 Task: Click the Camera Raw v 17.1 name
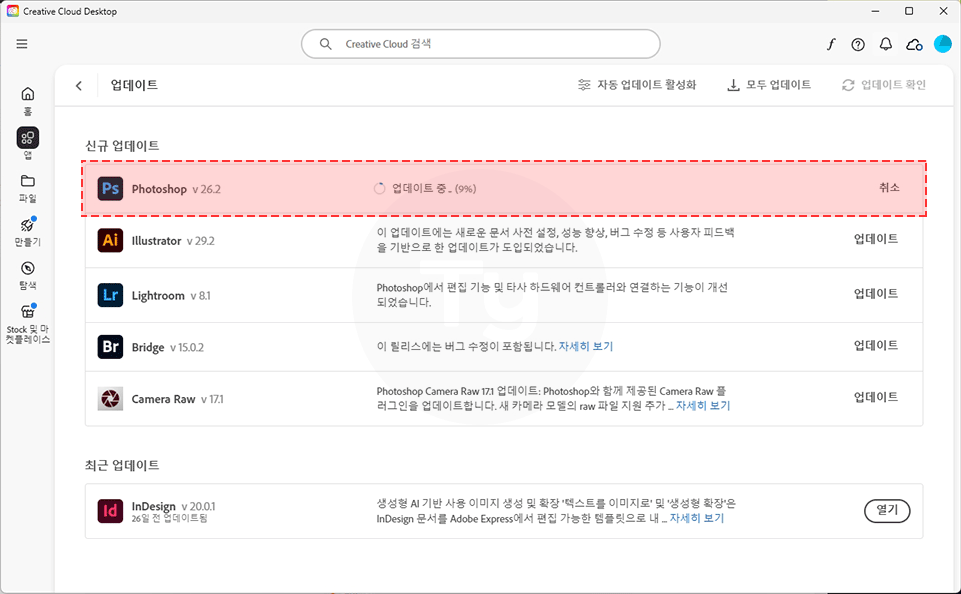pos(178,399)
